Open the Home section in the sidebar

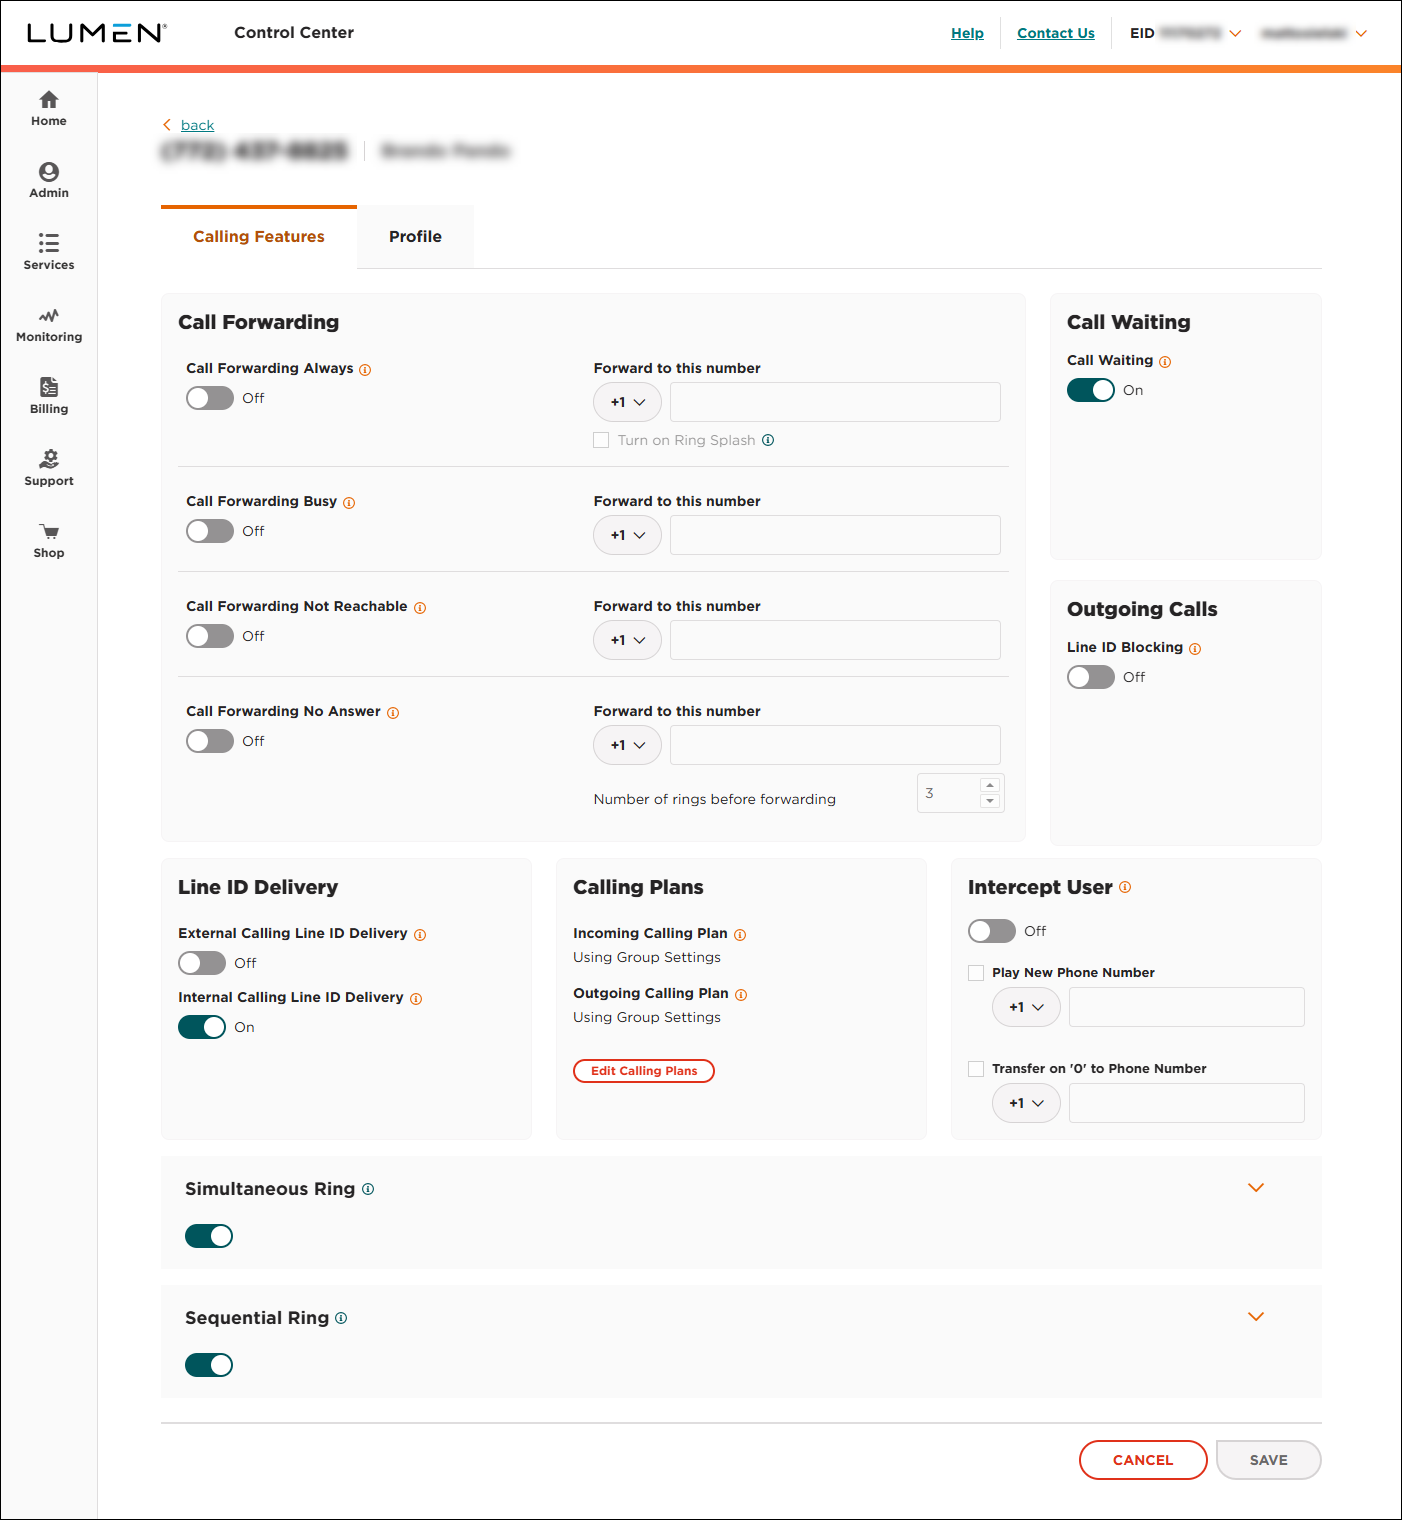(x=48, y=108)
